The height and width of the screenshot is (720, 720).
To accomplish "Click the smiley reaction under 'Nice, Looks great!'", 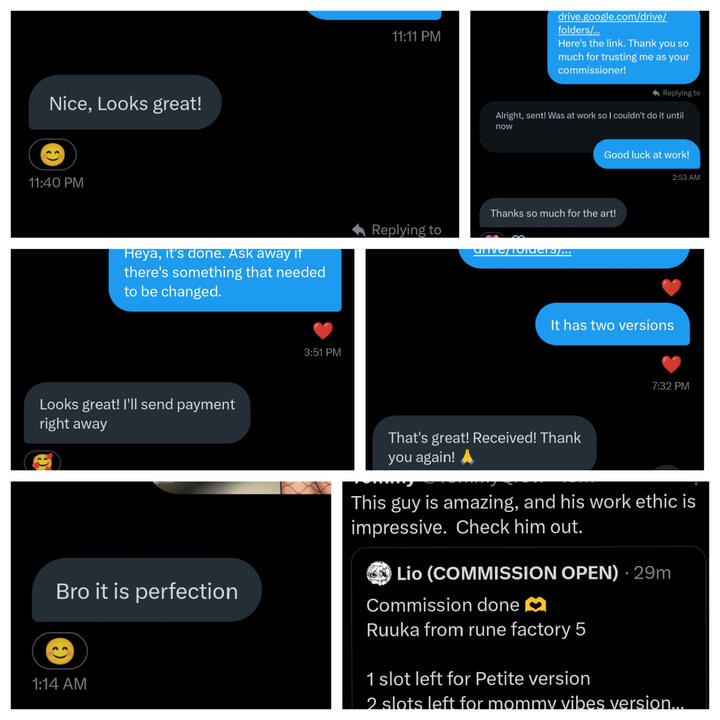I will (52, 155).
